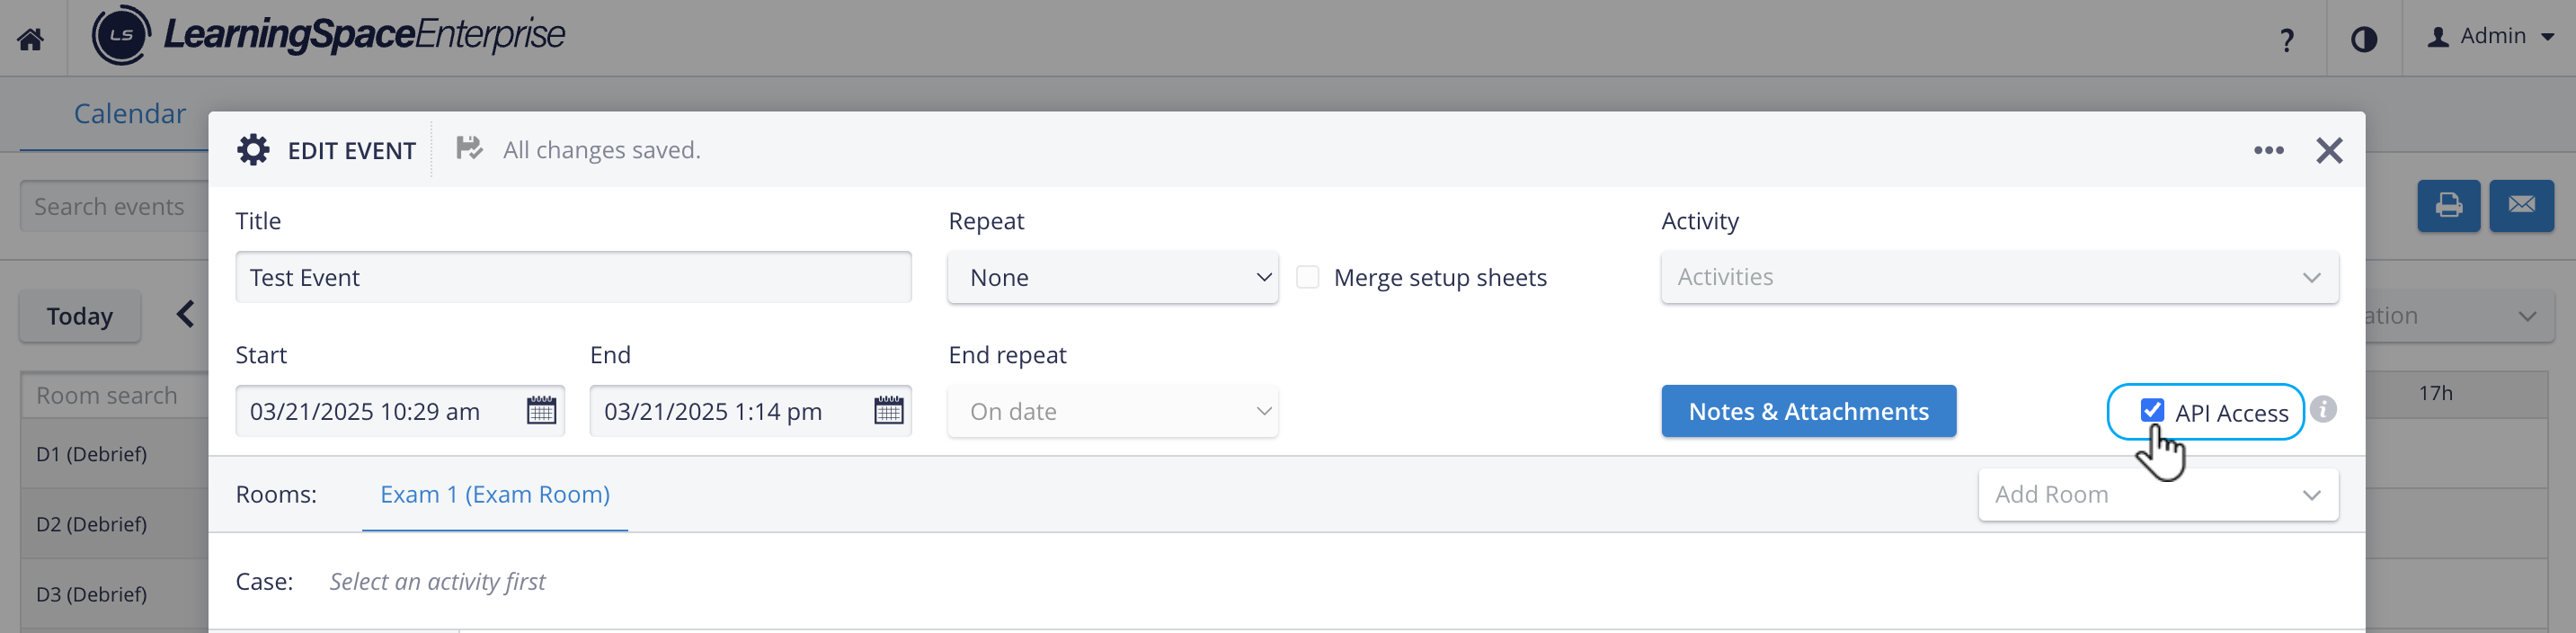Expand the Repeat dropdown set to None
Image resolution: width=2576 pixels, height=633 pixels.
tap(1112, 277)
